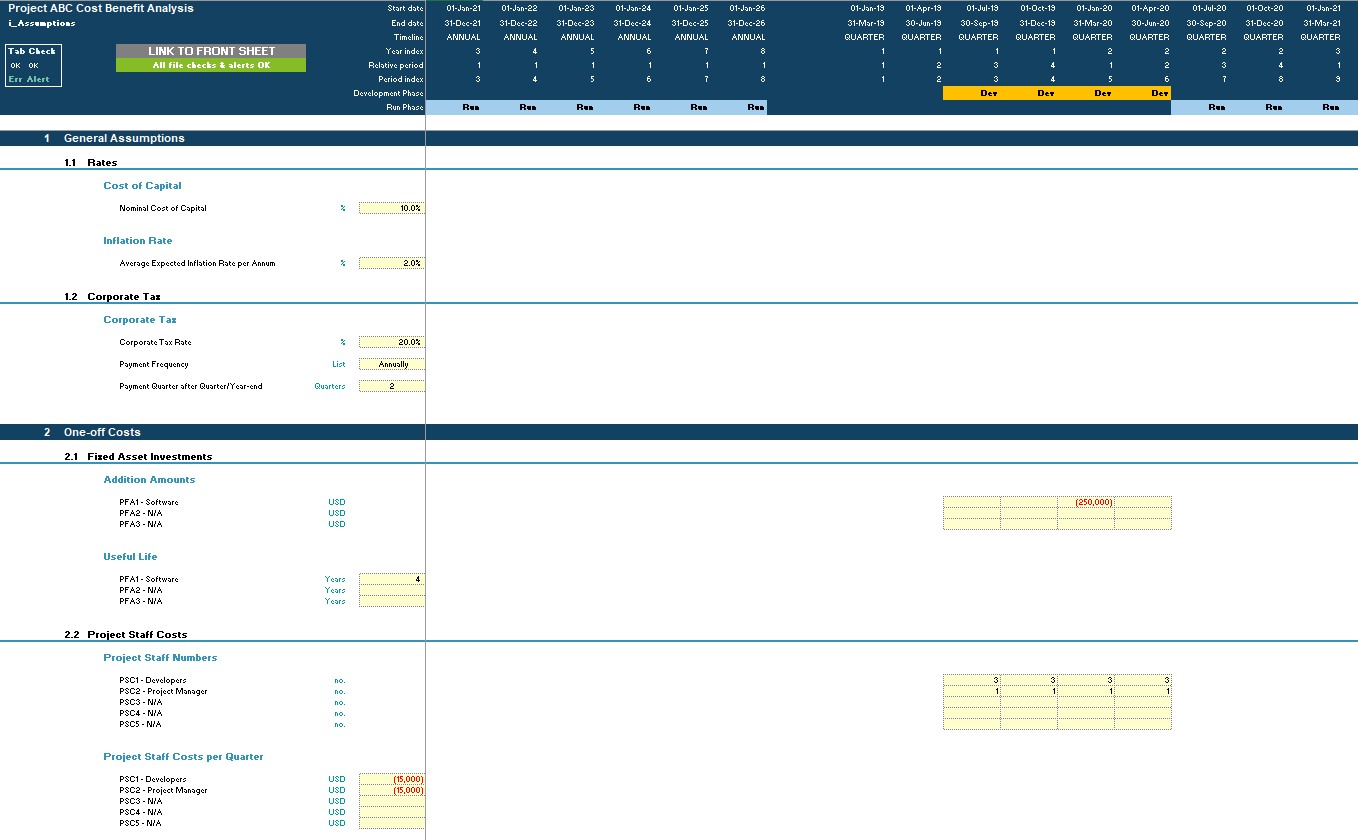Open the Payment Frequency 'Annually' dropdown
Viewport: 1358px width, 840px height.
click(391, 364)
